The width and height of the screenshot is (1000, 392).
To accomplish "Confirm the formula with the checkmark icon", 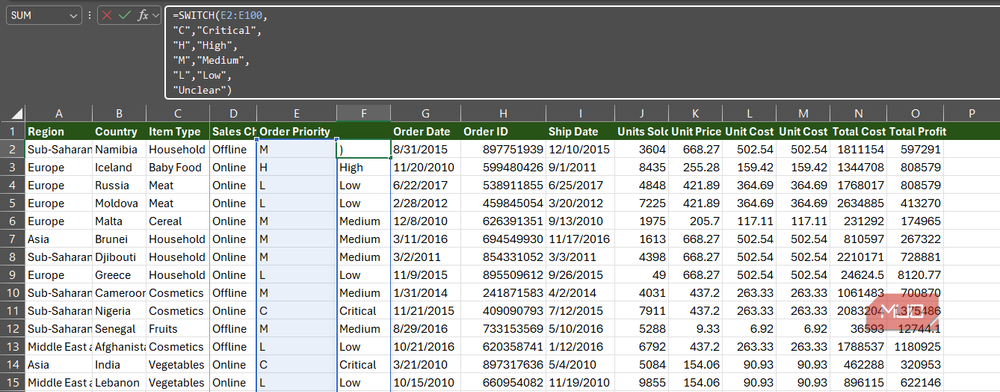I will pyautogui.click(x=124, y=15).
